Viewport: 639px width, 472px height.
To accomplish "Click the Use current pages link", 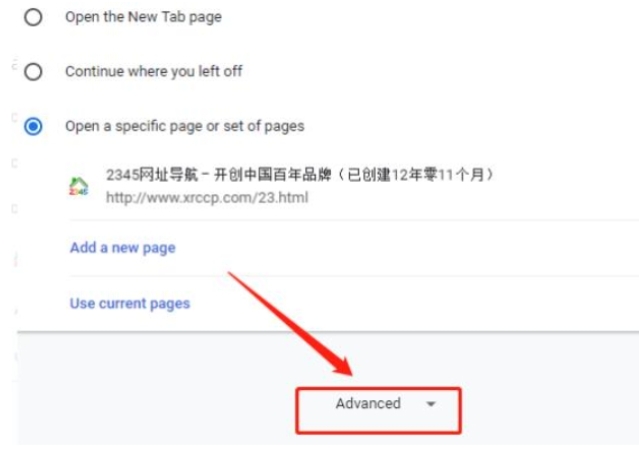I will click(x=130, y=304).
